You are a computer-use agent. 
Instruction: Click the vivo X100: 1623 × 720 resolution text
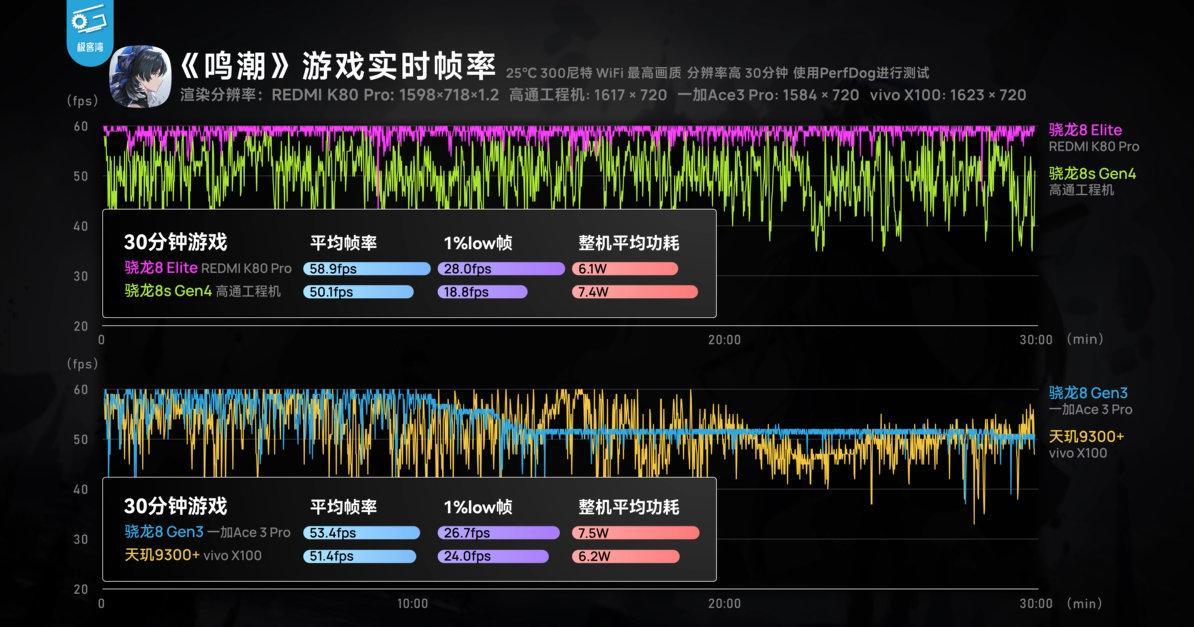(948, 95)
